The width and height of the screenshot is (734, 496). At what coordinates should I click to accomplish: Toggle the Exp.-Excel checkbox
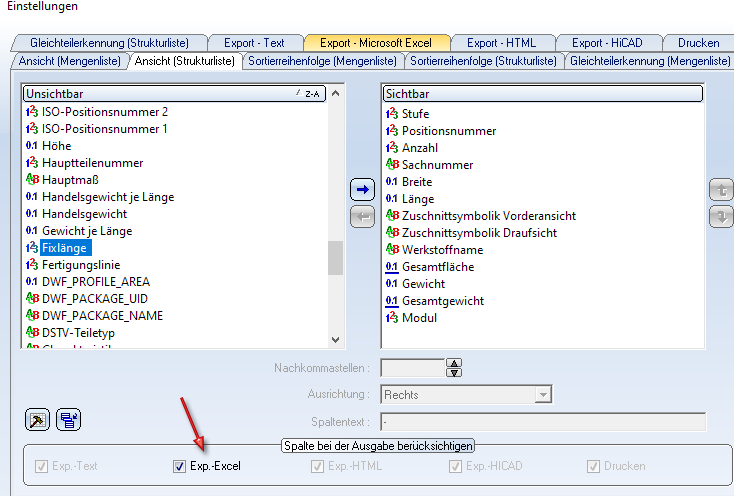pyautogui.click(x=179, y=466)
